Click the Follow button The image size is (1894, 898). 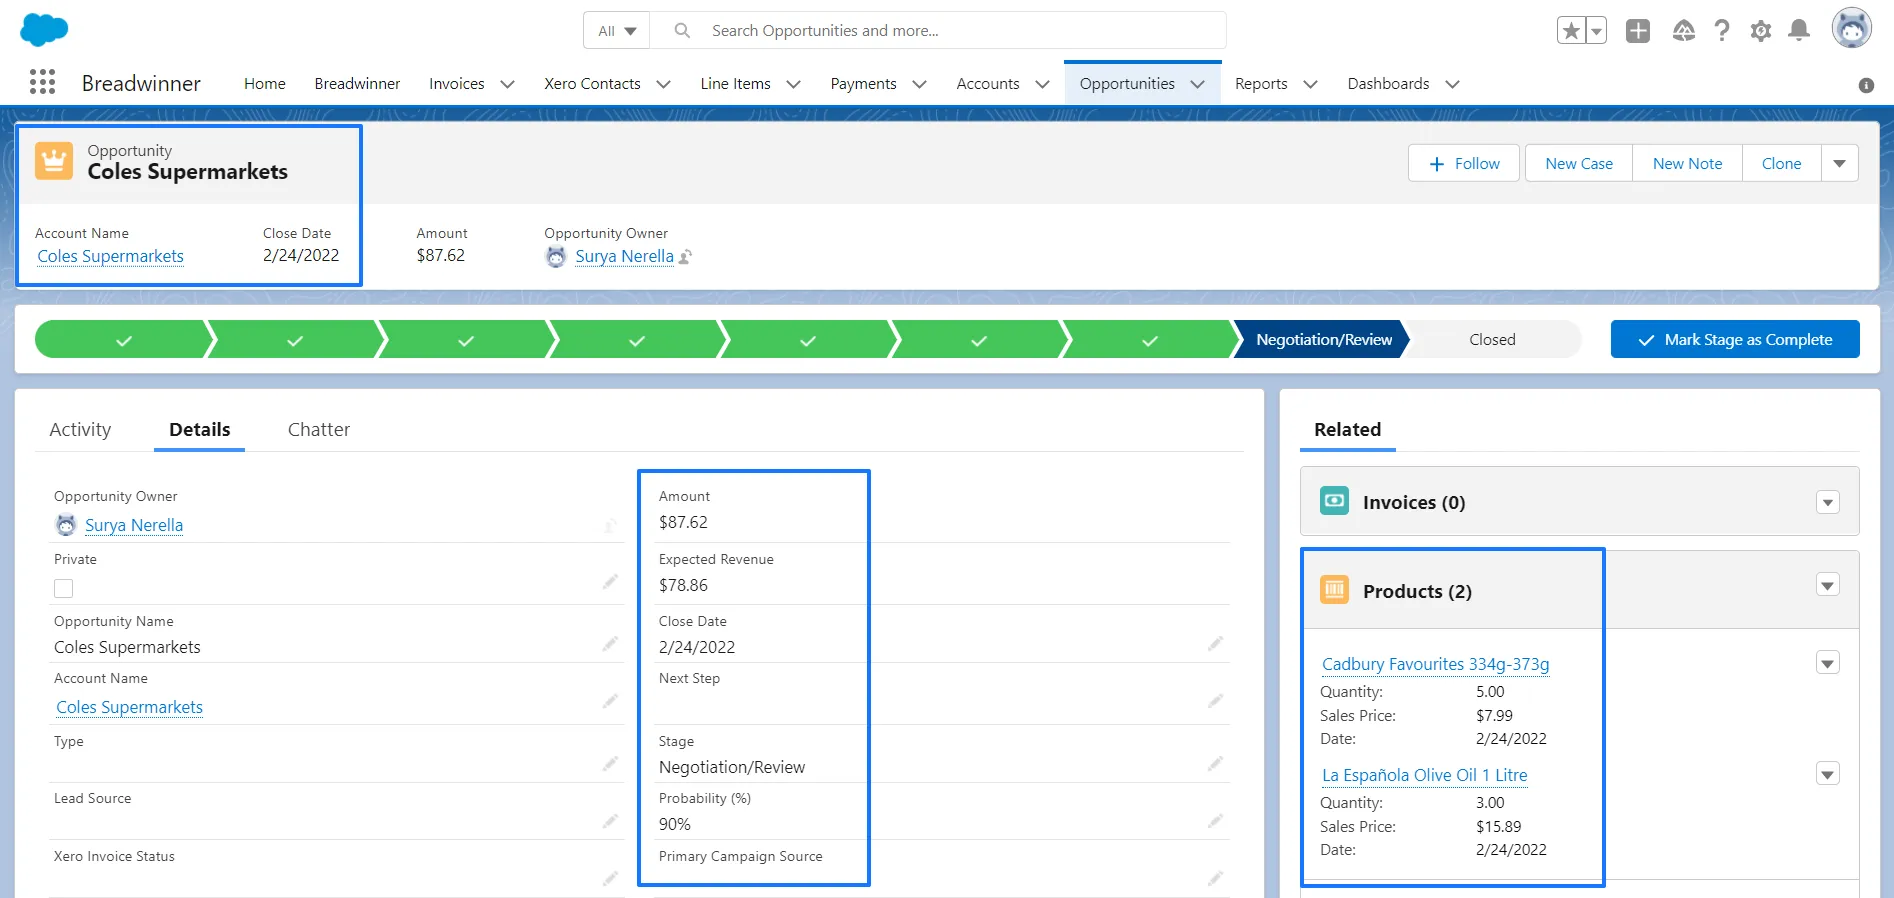tap(1464, 163)
